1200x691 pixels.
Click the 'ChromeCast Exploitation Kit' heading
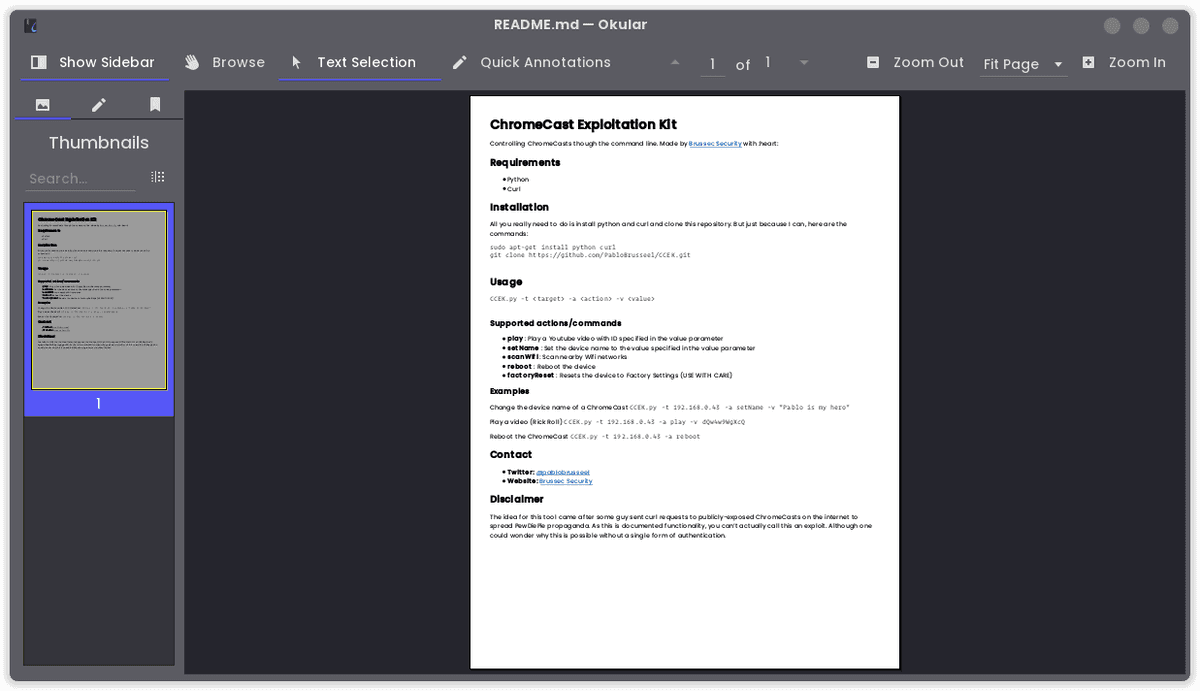pyautogui.click(x=583, y=125)
